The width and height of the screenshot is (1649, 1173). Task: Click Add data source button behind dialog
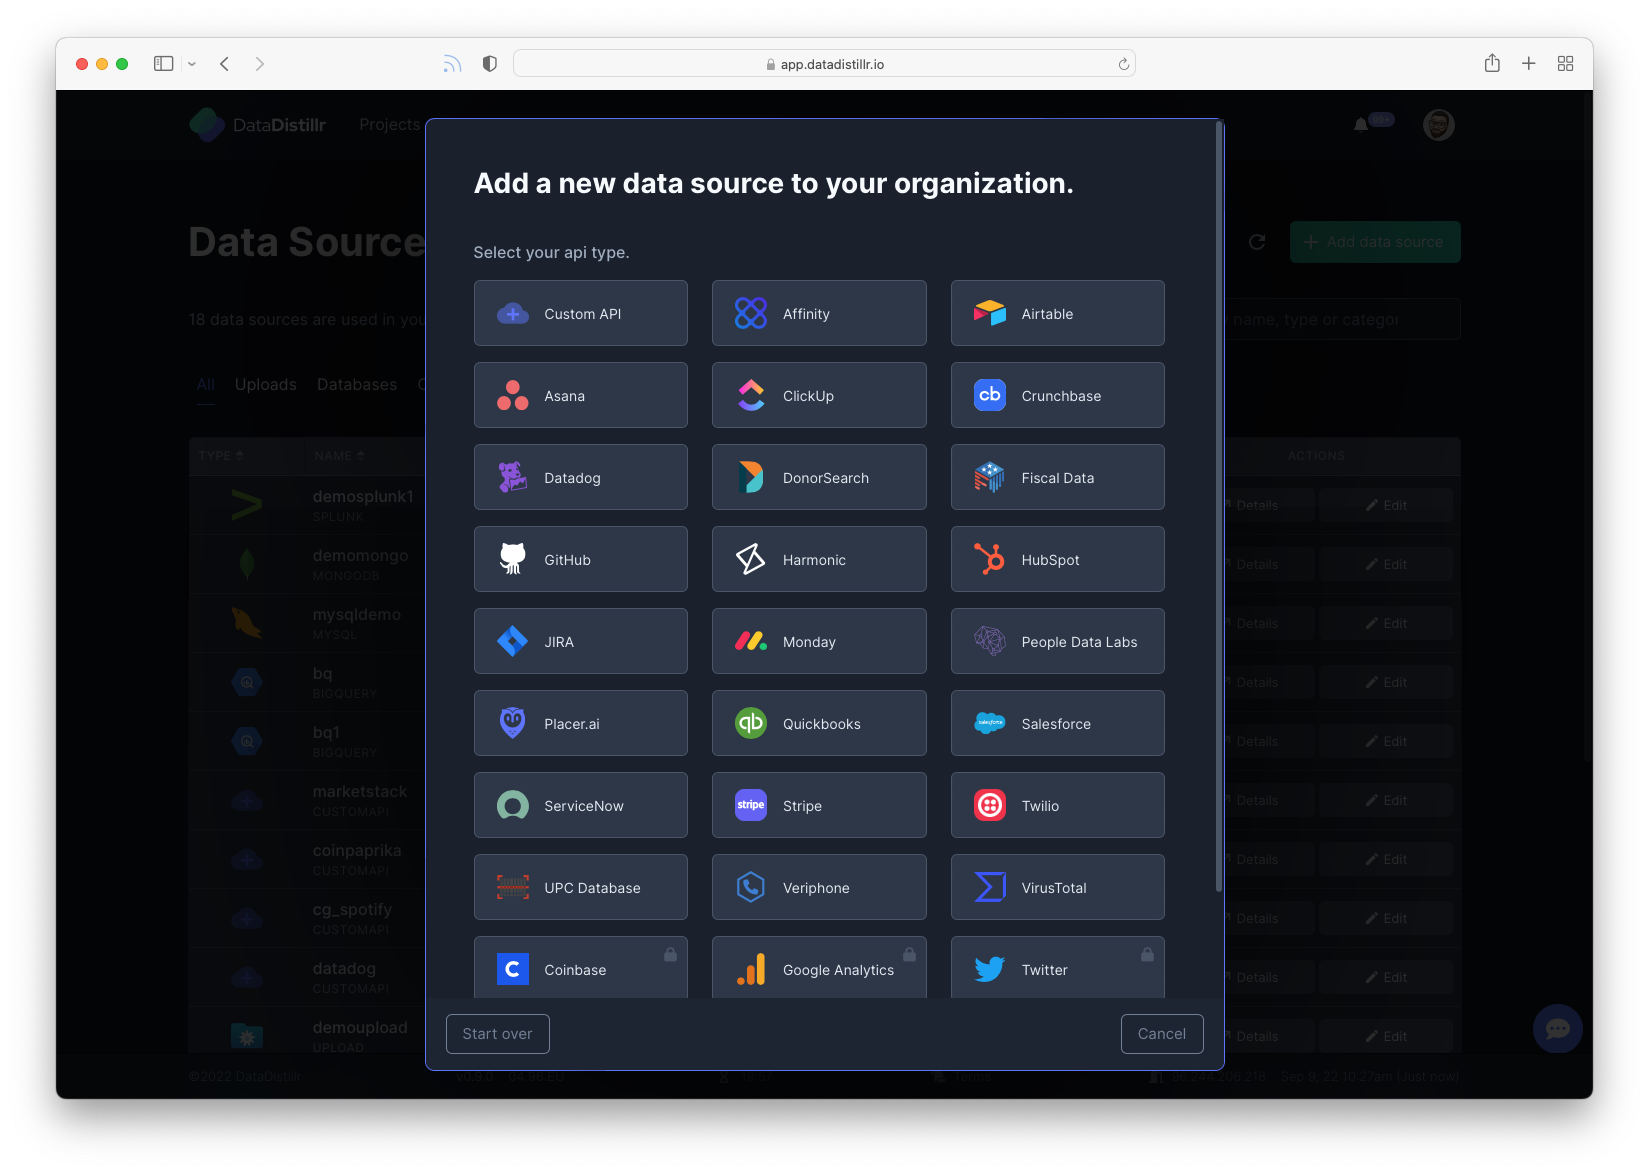[1374, 242]
